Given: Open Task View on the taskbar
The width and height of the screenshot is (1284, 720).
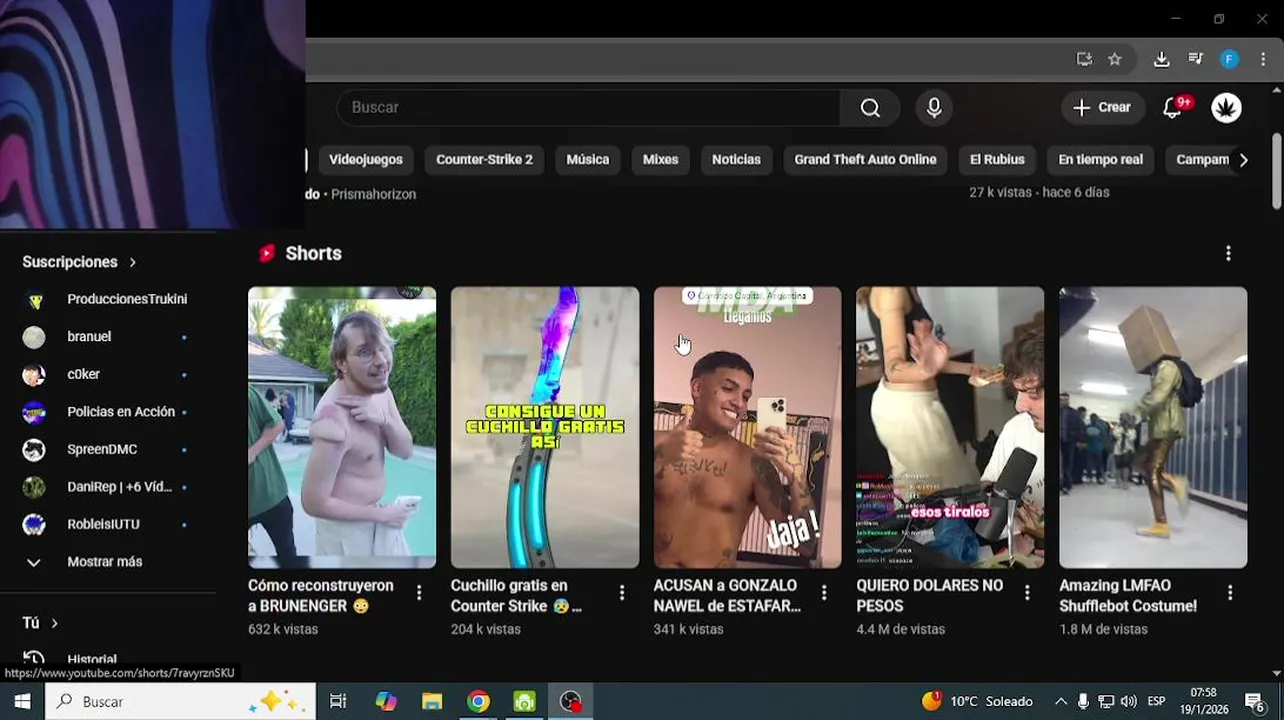Looking at the screenshot, I should 338,701.
